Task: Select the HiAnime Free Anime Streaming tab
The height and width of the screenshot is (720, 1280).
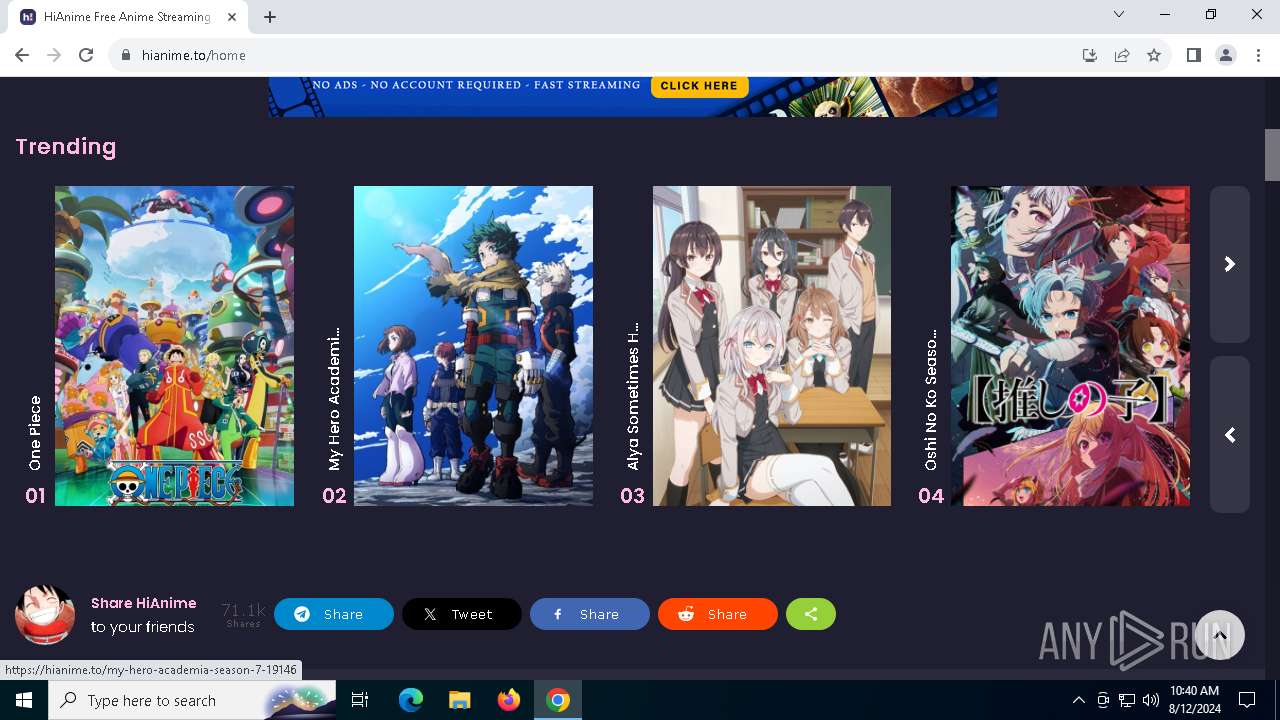Action: click(x=128, y=17)
